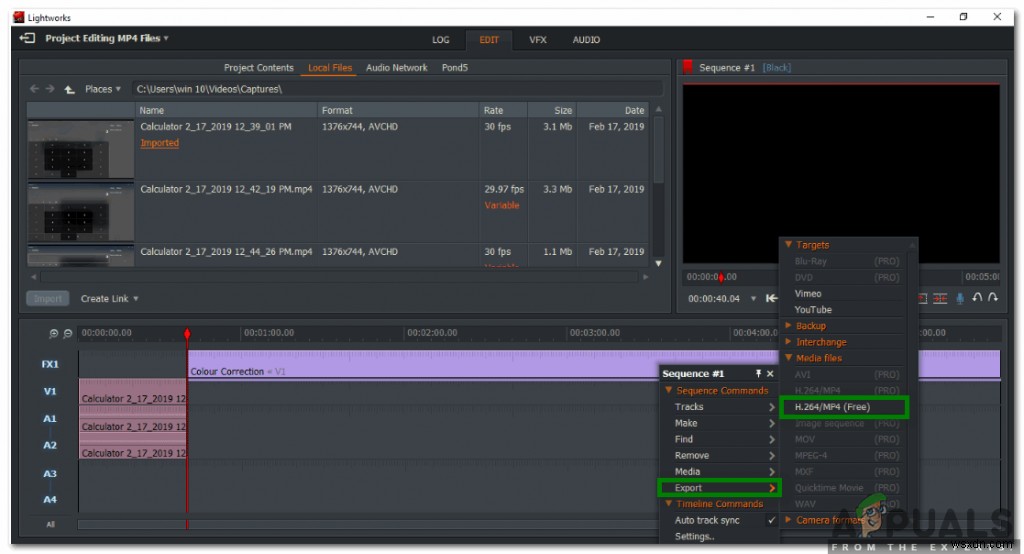
Task: Select YouTube as export target
Action: (812, 310)
